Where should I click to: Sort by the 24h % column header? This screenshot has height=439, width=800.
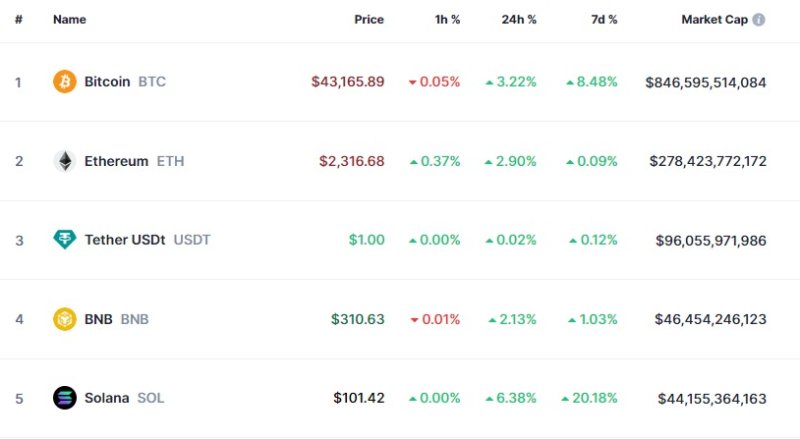tap(519, 20)
